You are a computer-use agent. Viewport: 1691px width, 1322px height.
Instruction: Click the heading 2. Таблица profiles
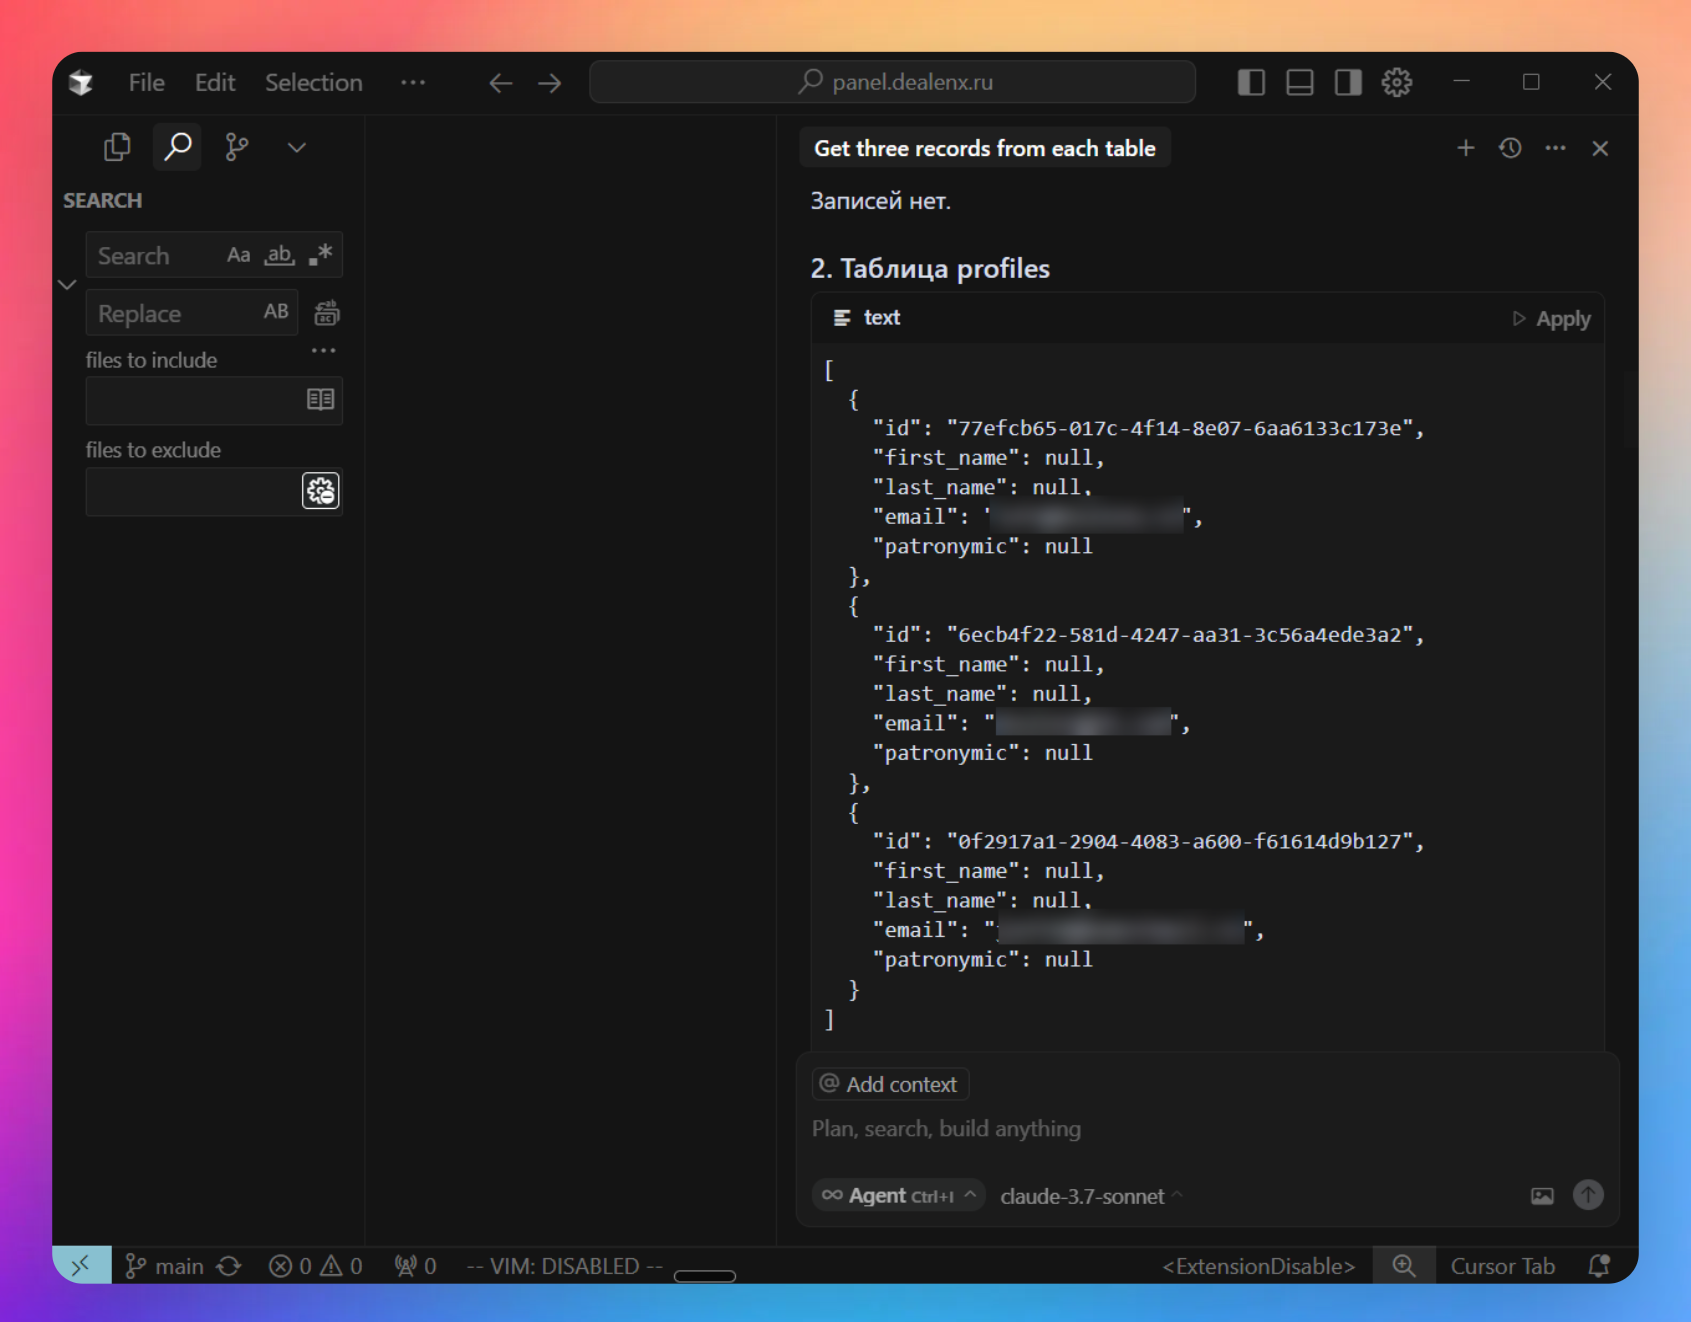[930, 268]
